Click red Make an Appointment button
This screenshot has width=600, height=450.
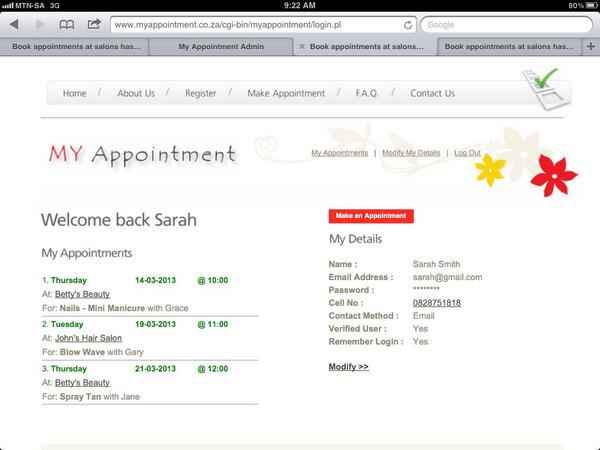pos(371,216)
